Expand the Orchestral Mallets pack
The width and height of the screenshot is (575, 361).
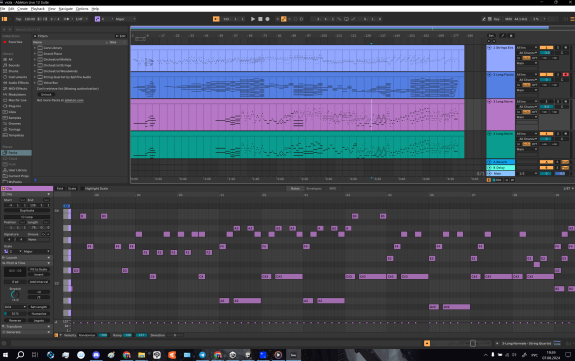[35, 59]
